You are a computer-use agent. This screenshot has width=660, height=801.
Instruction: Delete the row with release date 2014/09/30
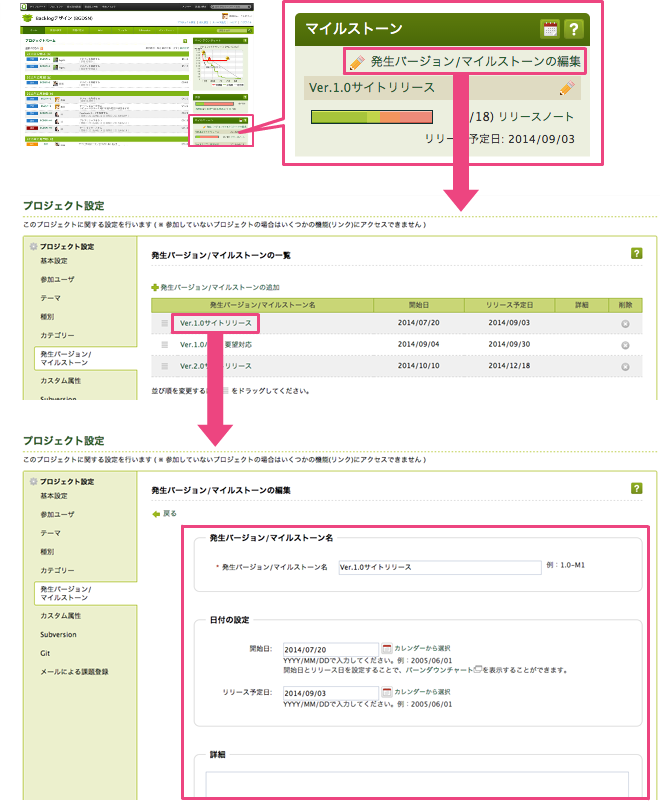point(625,345)
